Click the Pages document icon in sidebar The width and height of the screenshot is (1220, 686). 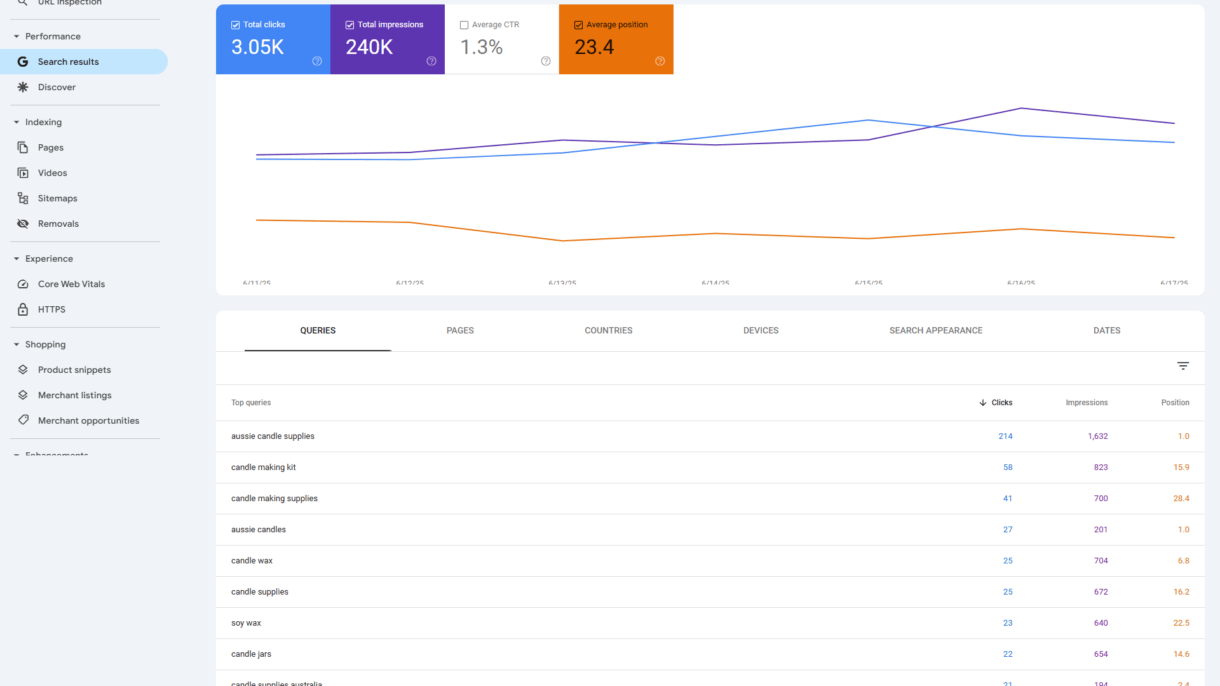pos(23,148)
